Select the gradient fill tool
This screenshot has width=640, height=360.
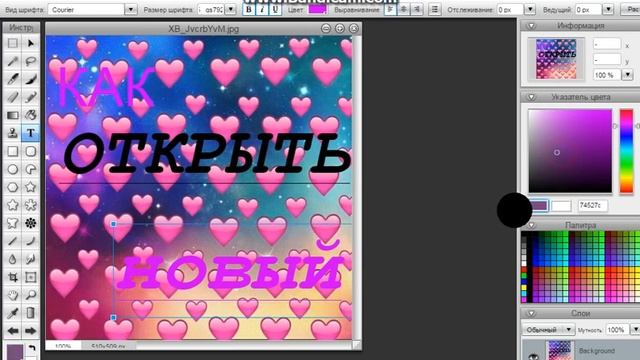(x=13, y=115)
